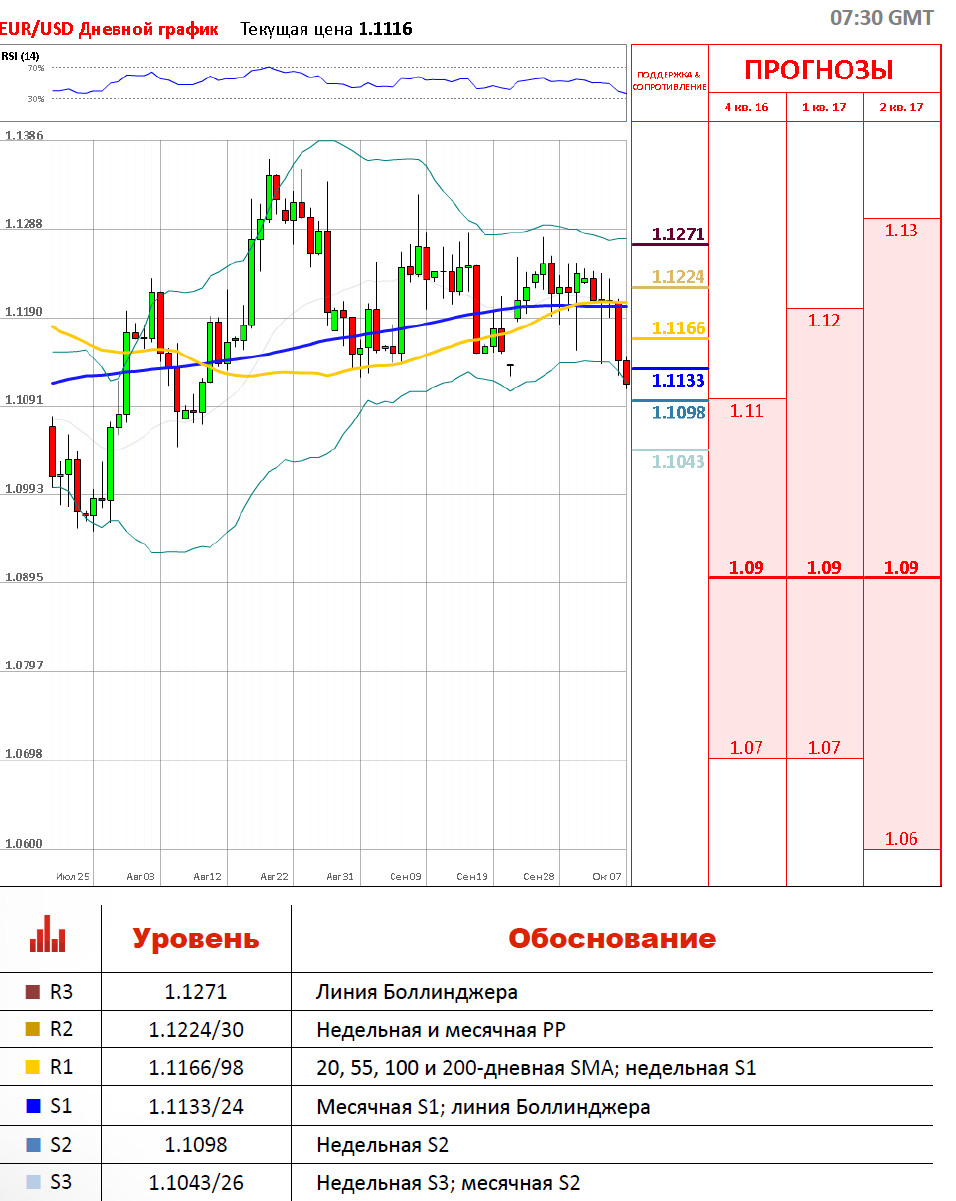Click the 'EUR/USD Дневной график' title
Viewport: 956px width, 1201px height.
pos(109,29)
